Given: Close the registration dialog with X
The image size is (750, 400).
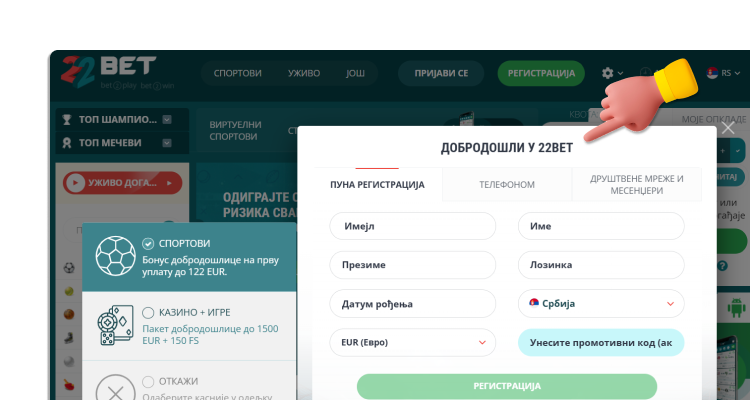Looking at the screenshot, I should [728, 128].
